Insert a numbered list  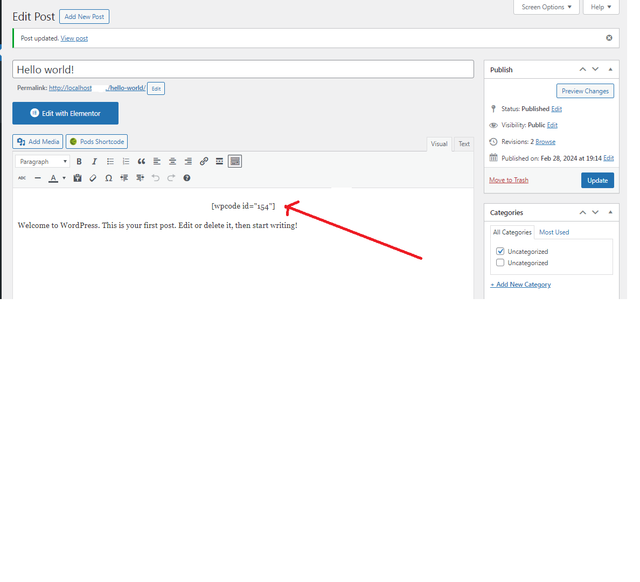[126, 162]
